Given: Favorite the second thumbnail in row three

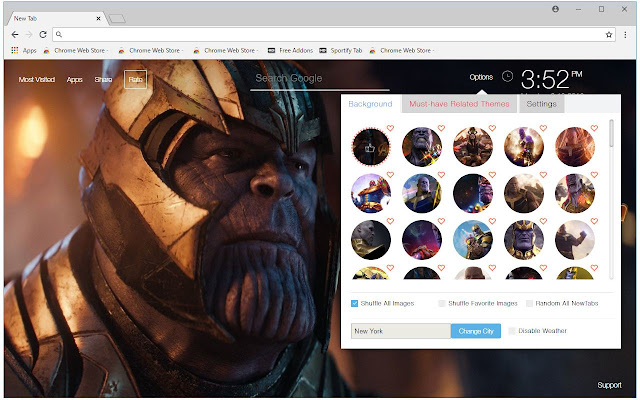Looking at the screenshot, I should [x=441, y=221].
